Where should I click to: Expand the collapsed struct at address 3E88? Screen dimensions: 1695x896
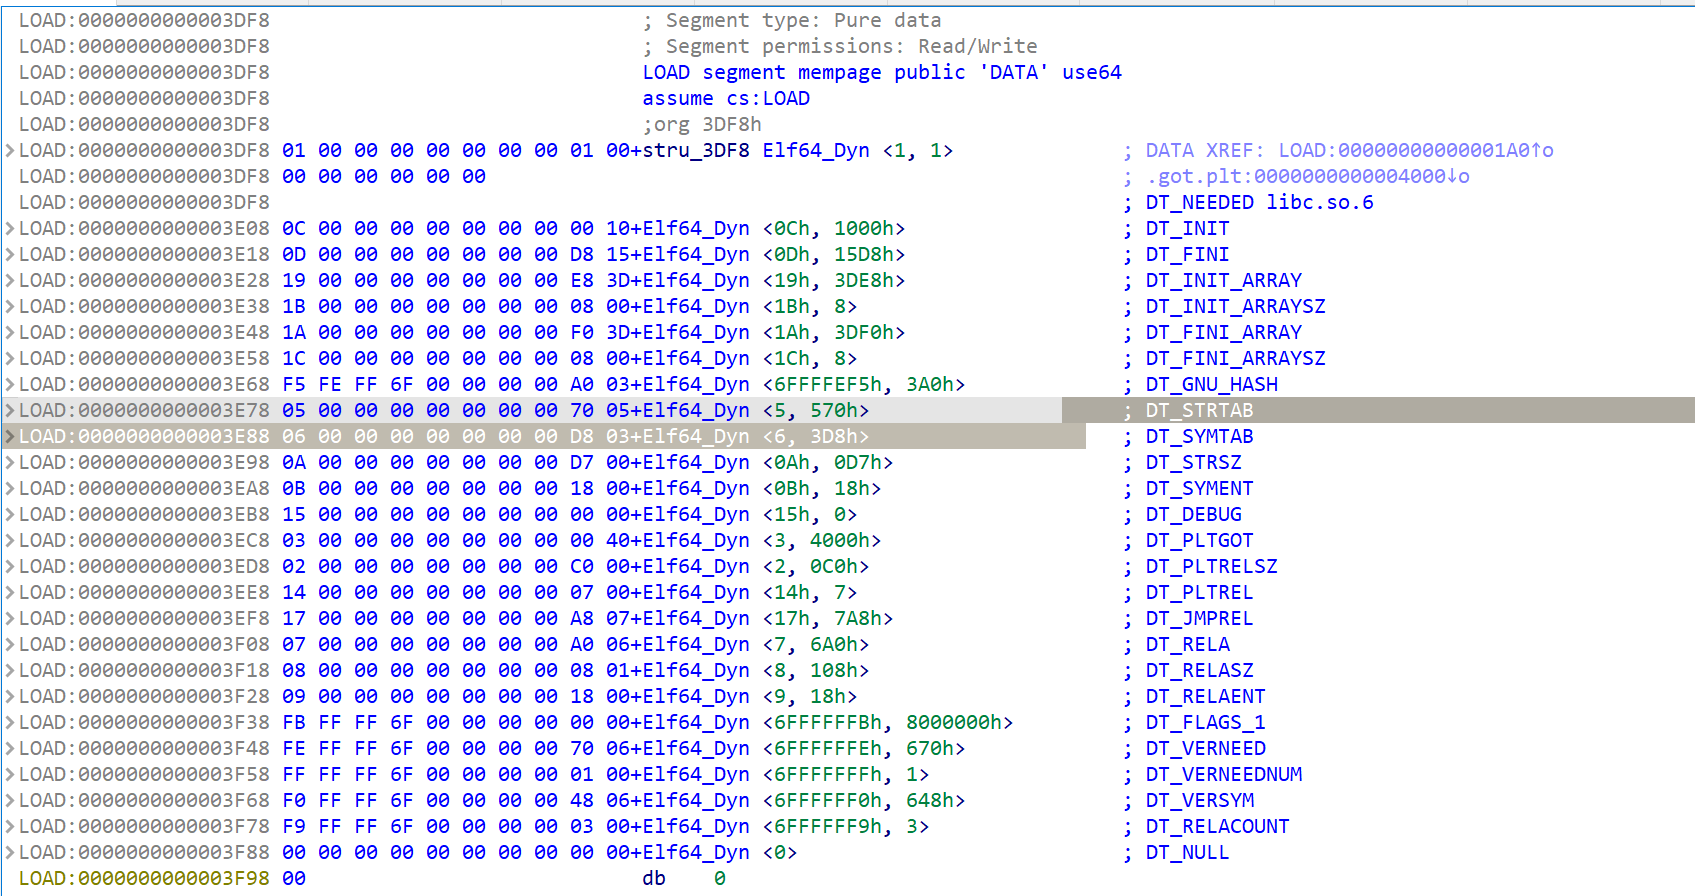click(x=10, y=436)
